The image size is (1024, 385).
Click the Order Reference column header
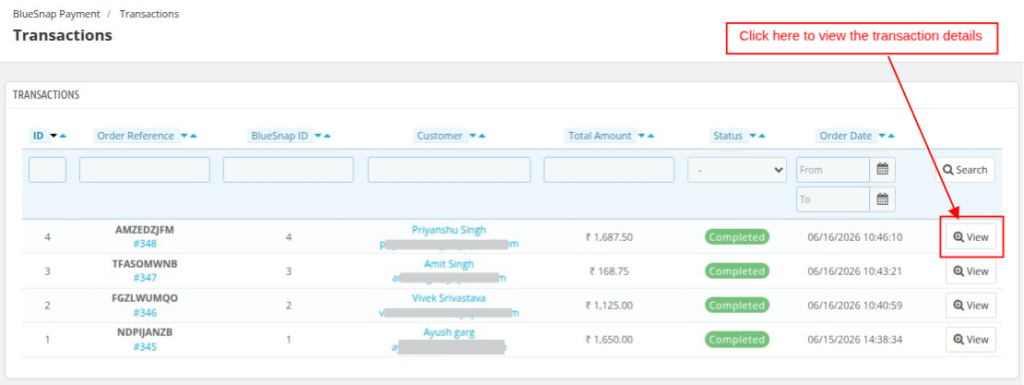tap(135, 136)
